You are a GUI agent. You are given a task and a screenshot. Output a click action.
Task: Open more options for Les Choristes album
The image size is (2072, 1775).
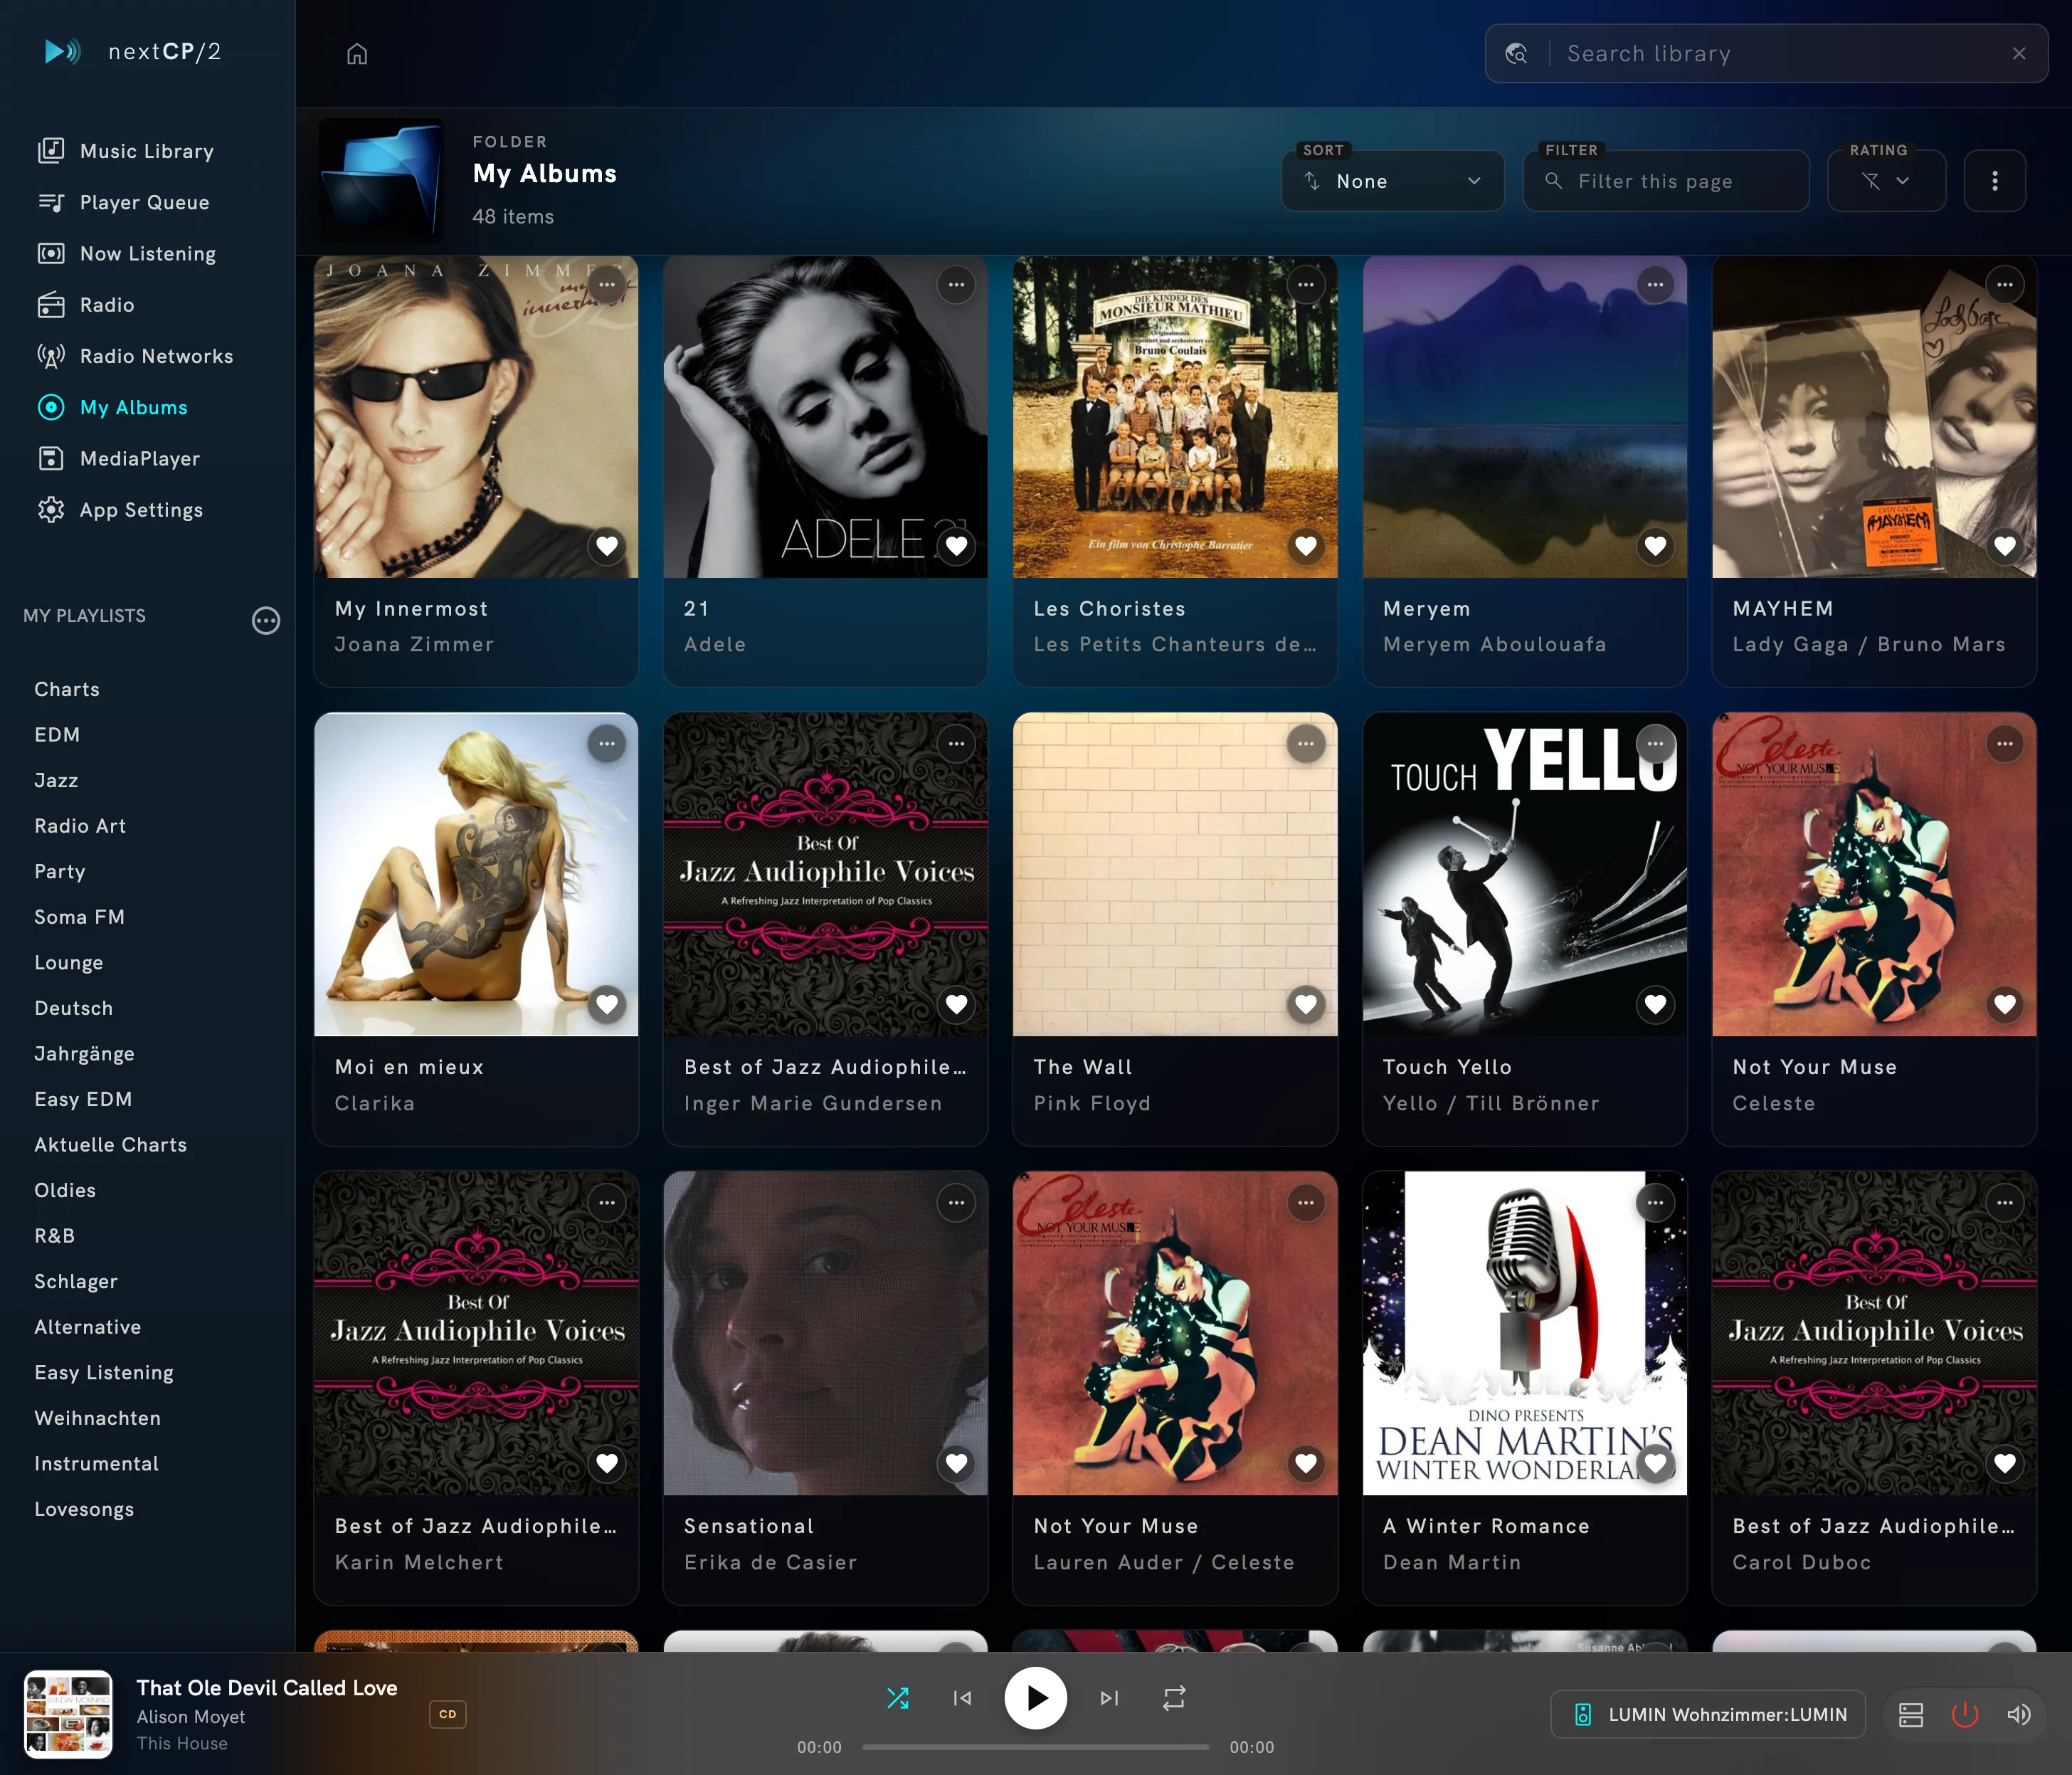1306,285
